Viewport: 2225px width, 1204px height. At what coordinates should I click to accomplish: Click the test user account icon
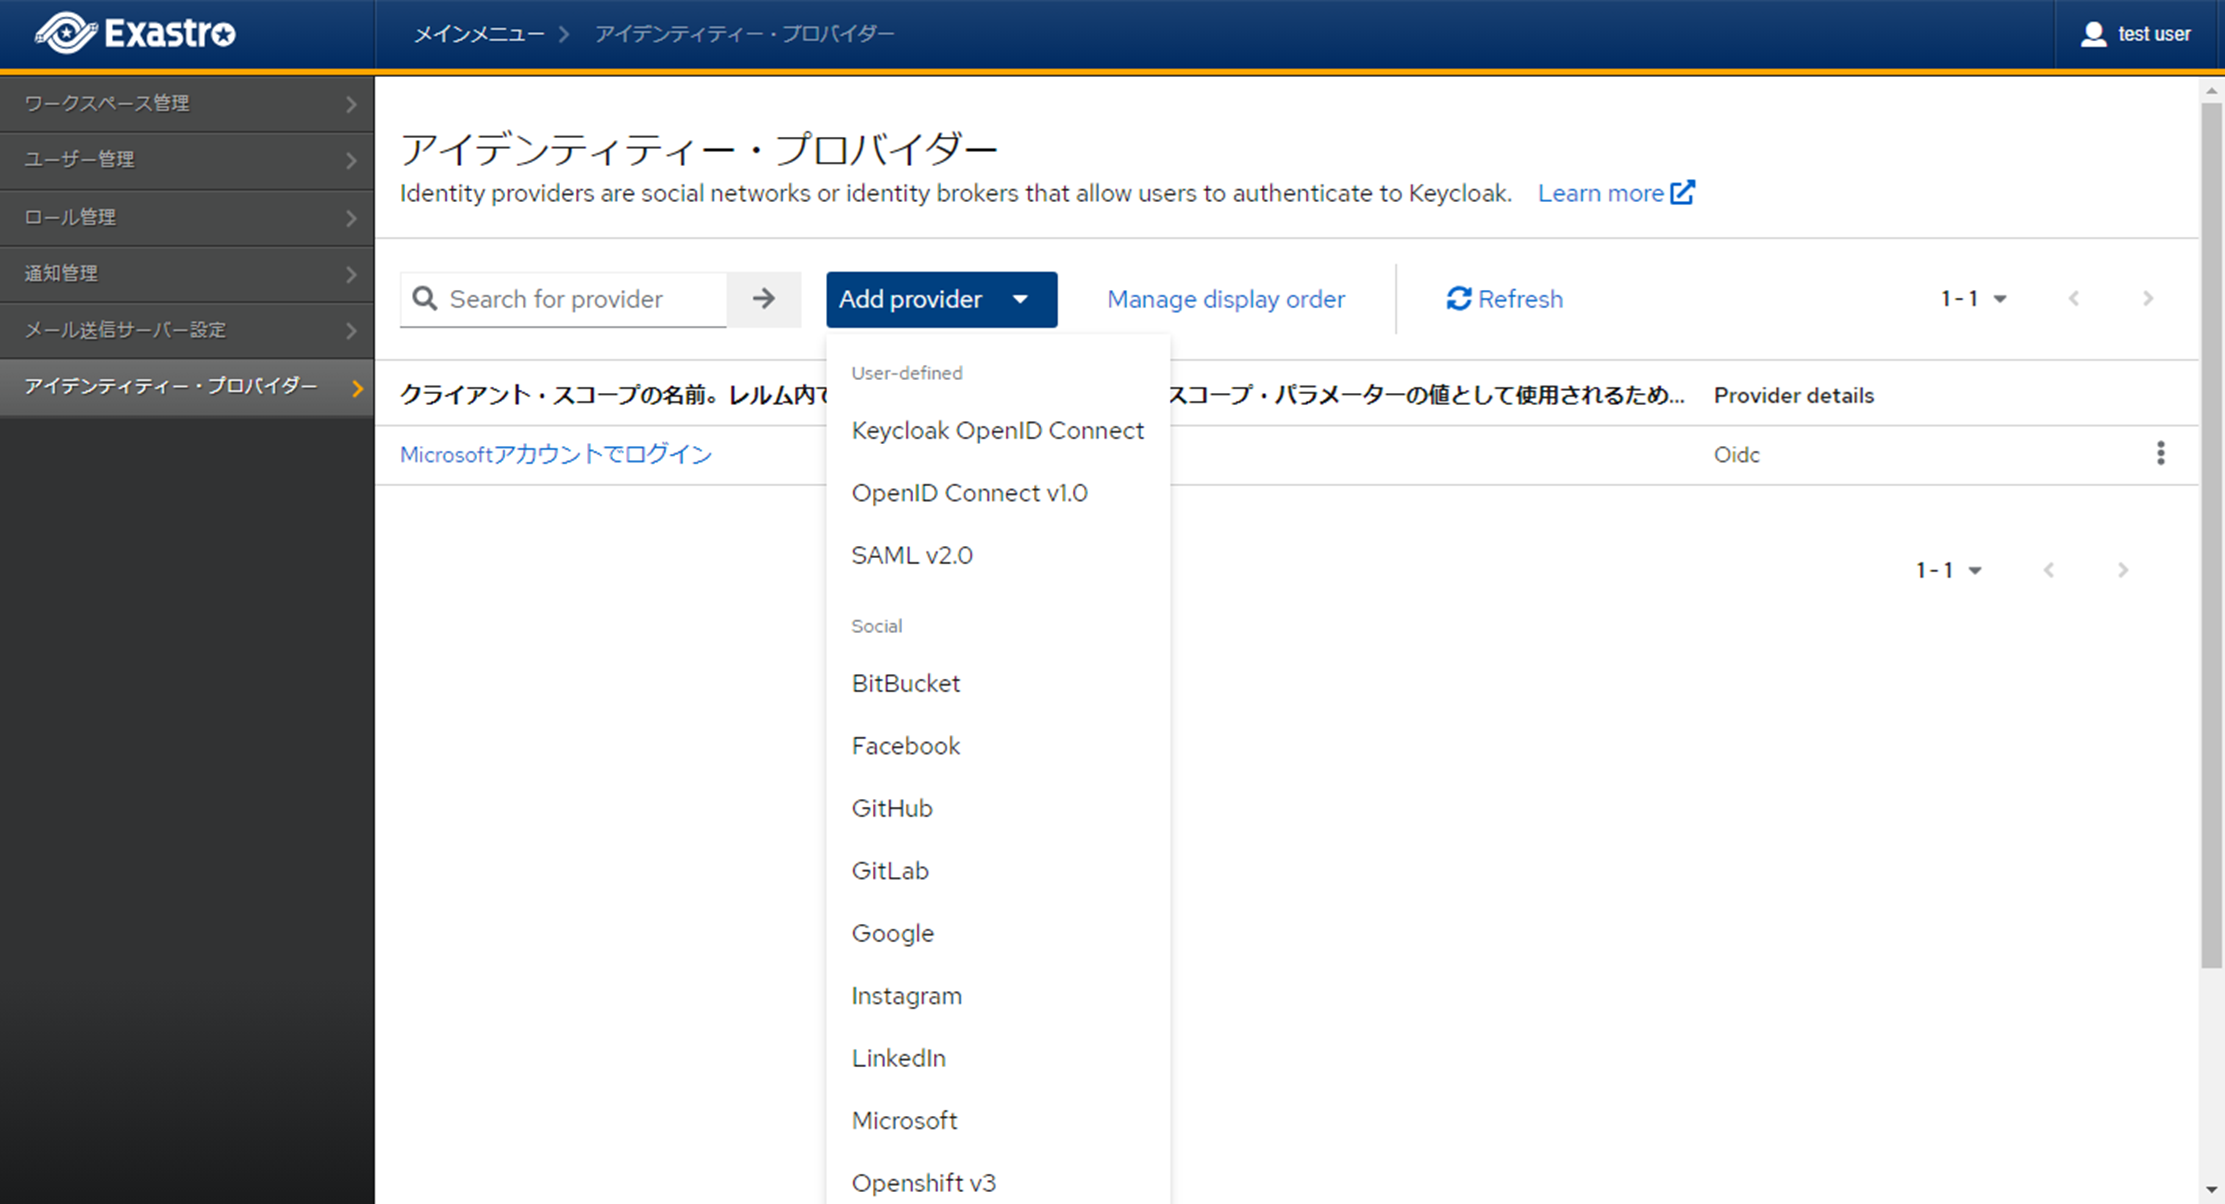click(x=2092, y=34)
